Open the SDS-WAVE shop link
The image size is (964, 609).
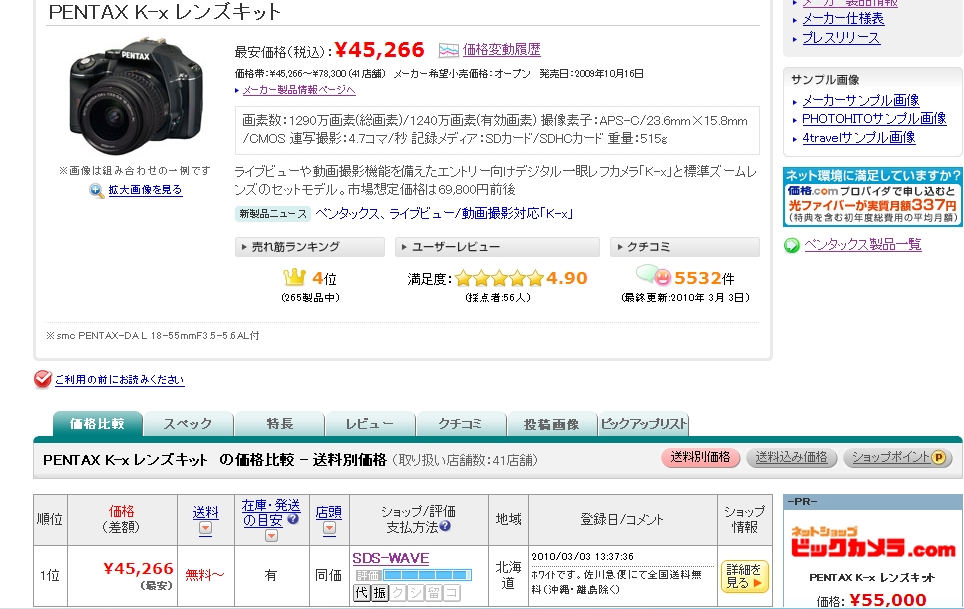pos(390,557)
